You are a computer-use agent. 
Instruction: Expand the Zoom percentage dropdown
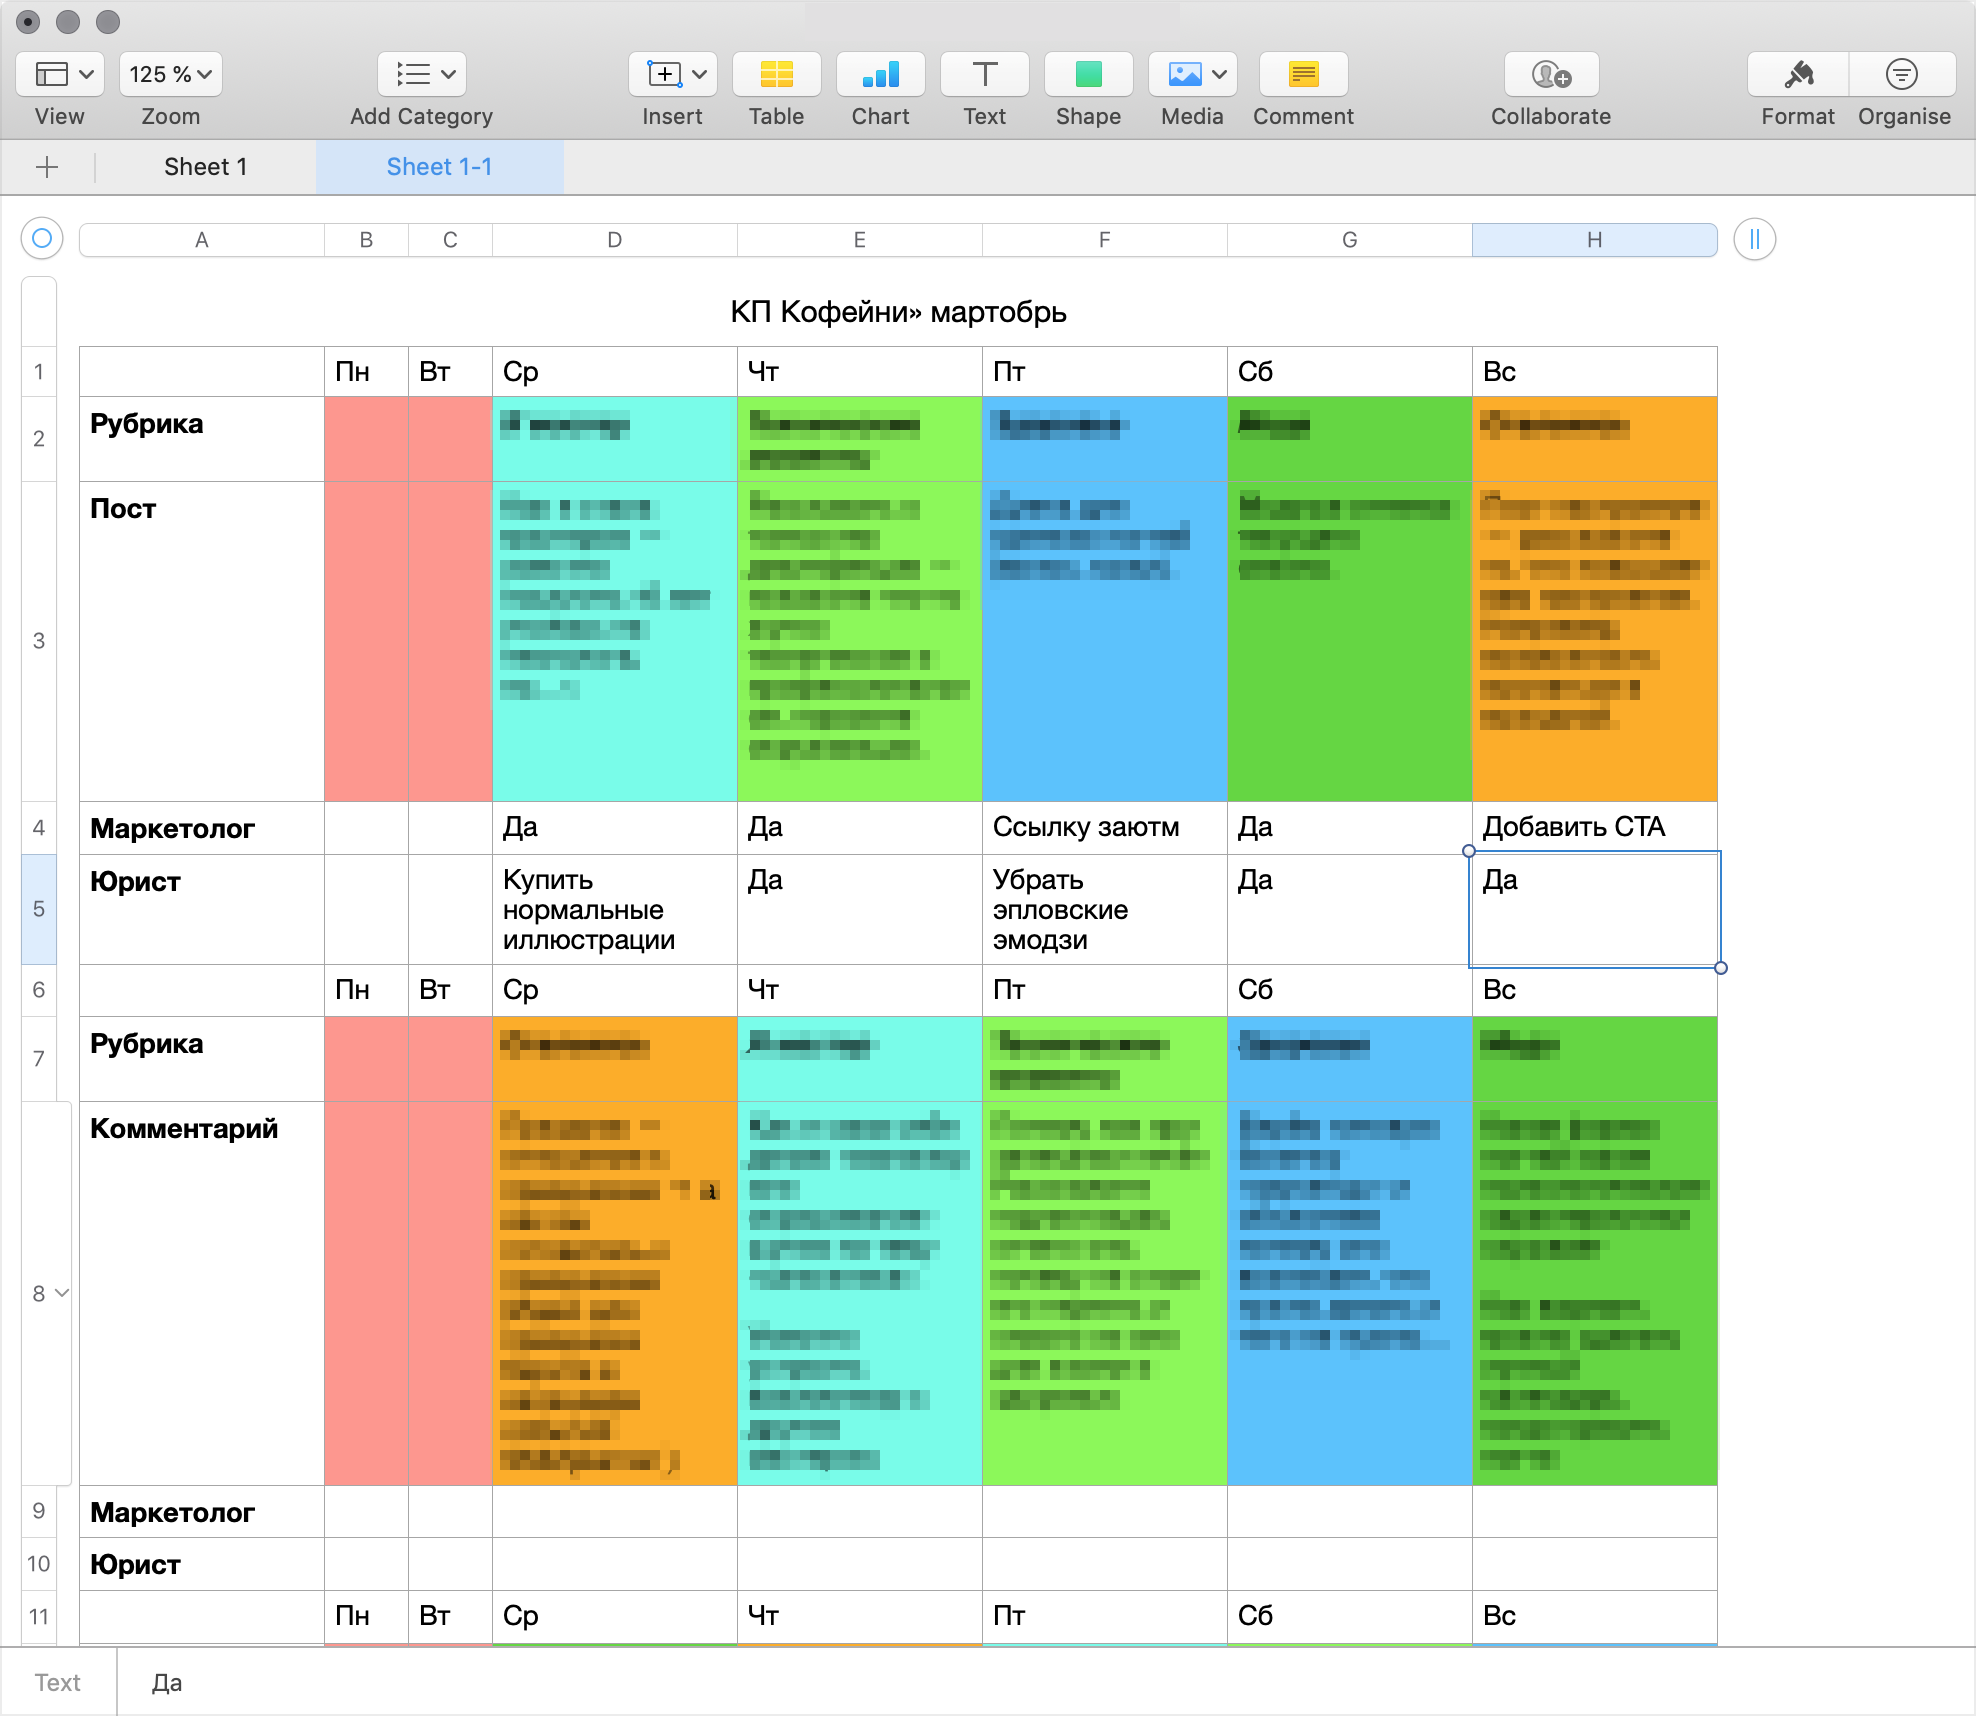(168, 74)
